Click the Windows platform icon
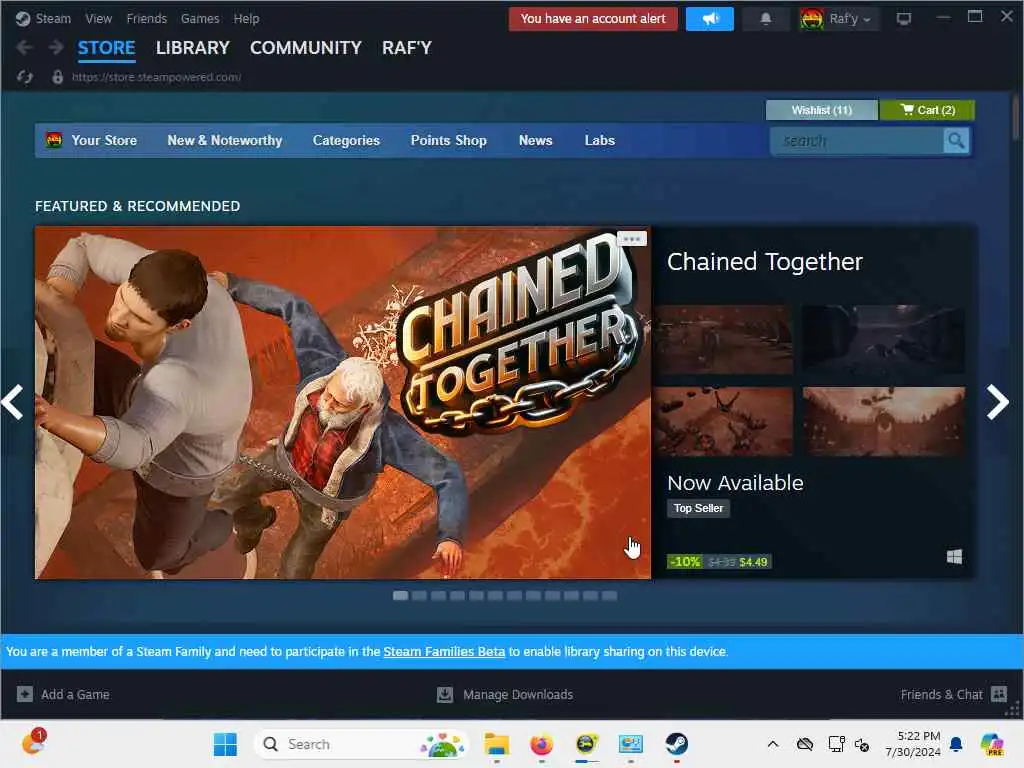The height and width of the screenshot is (768, 1024). (954, 556)
